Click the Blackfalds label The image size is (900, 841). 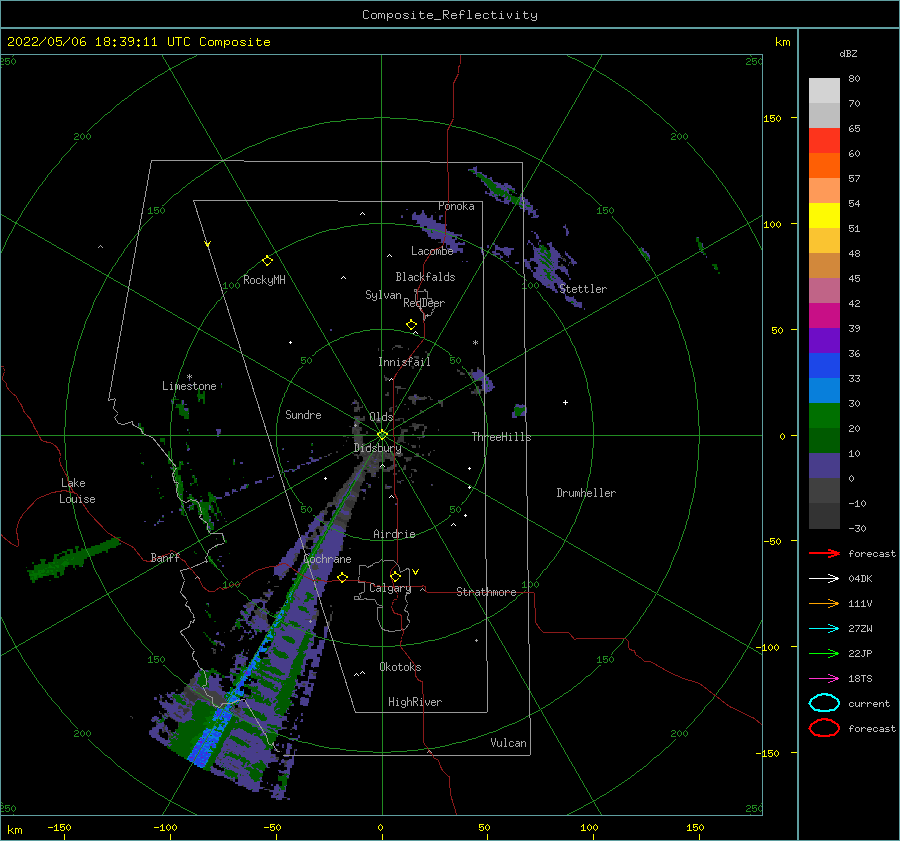tap(425, 277)
